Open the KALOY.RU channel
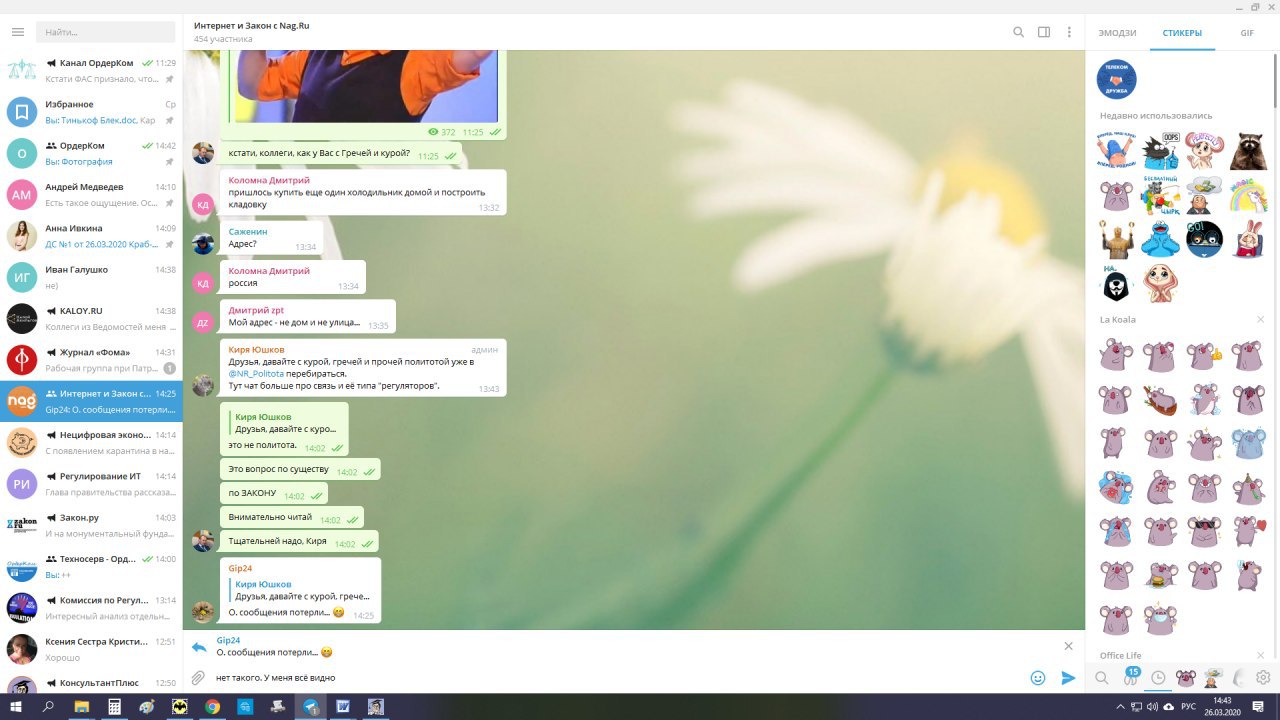 [x=91, y=319]
